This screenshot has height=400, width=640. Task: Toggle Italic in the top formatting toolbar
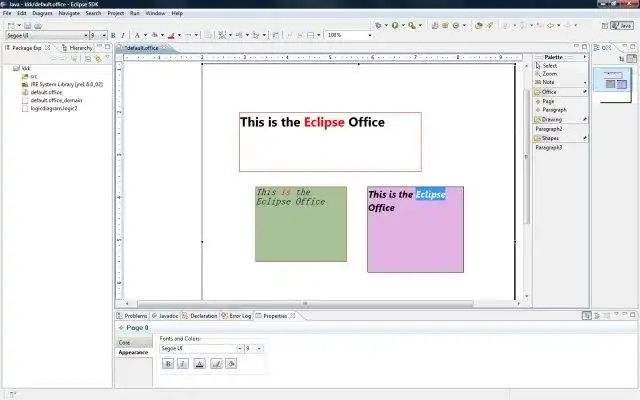[x=123, y=36]
